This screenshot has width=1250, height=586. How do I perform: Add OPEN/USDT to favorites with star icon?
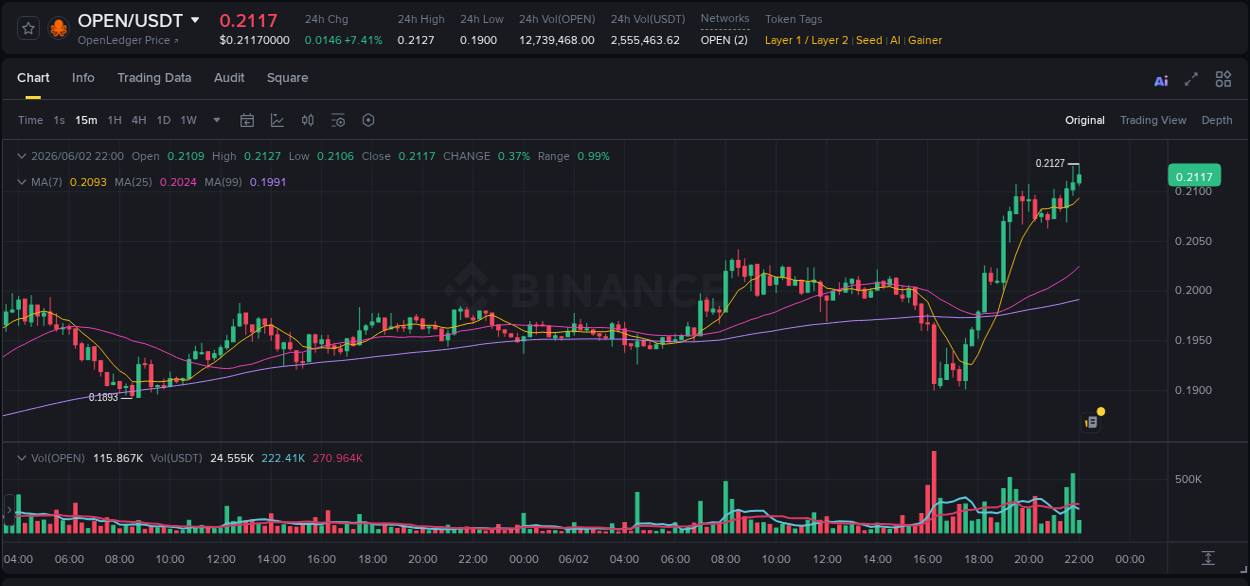28,27
